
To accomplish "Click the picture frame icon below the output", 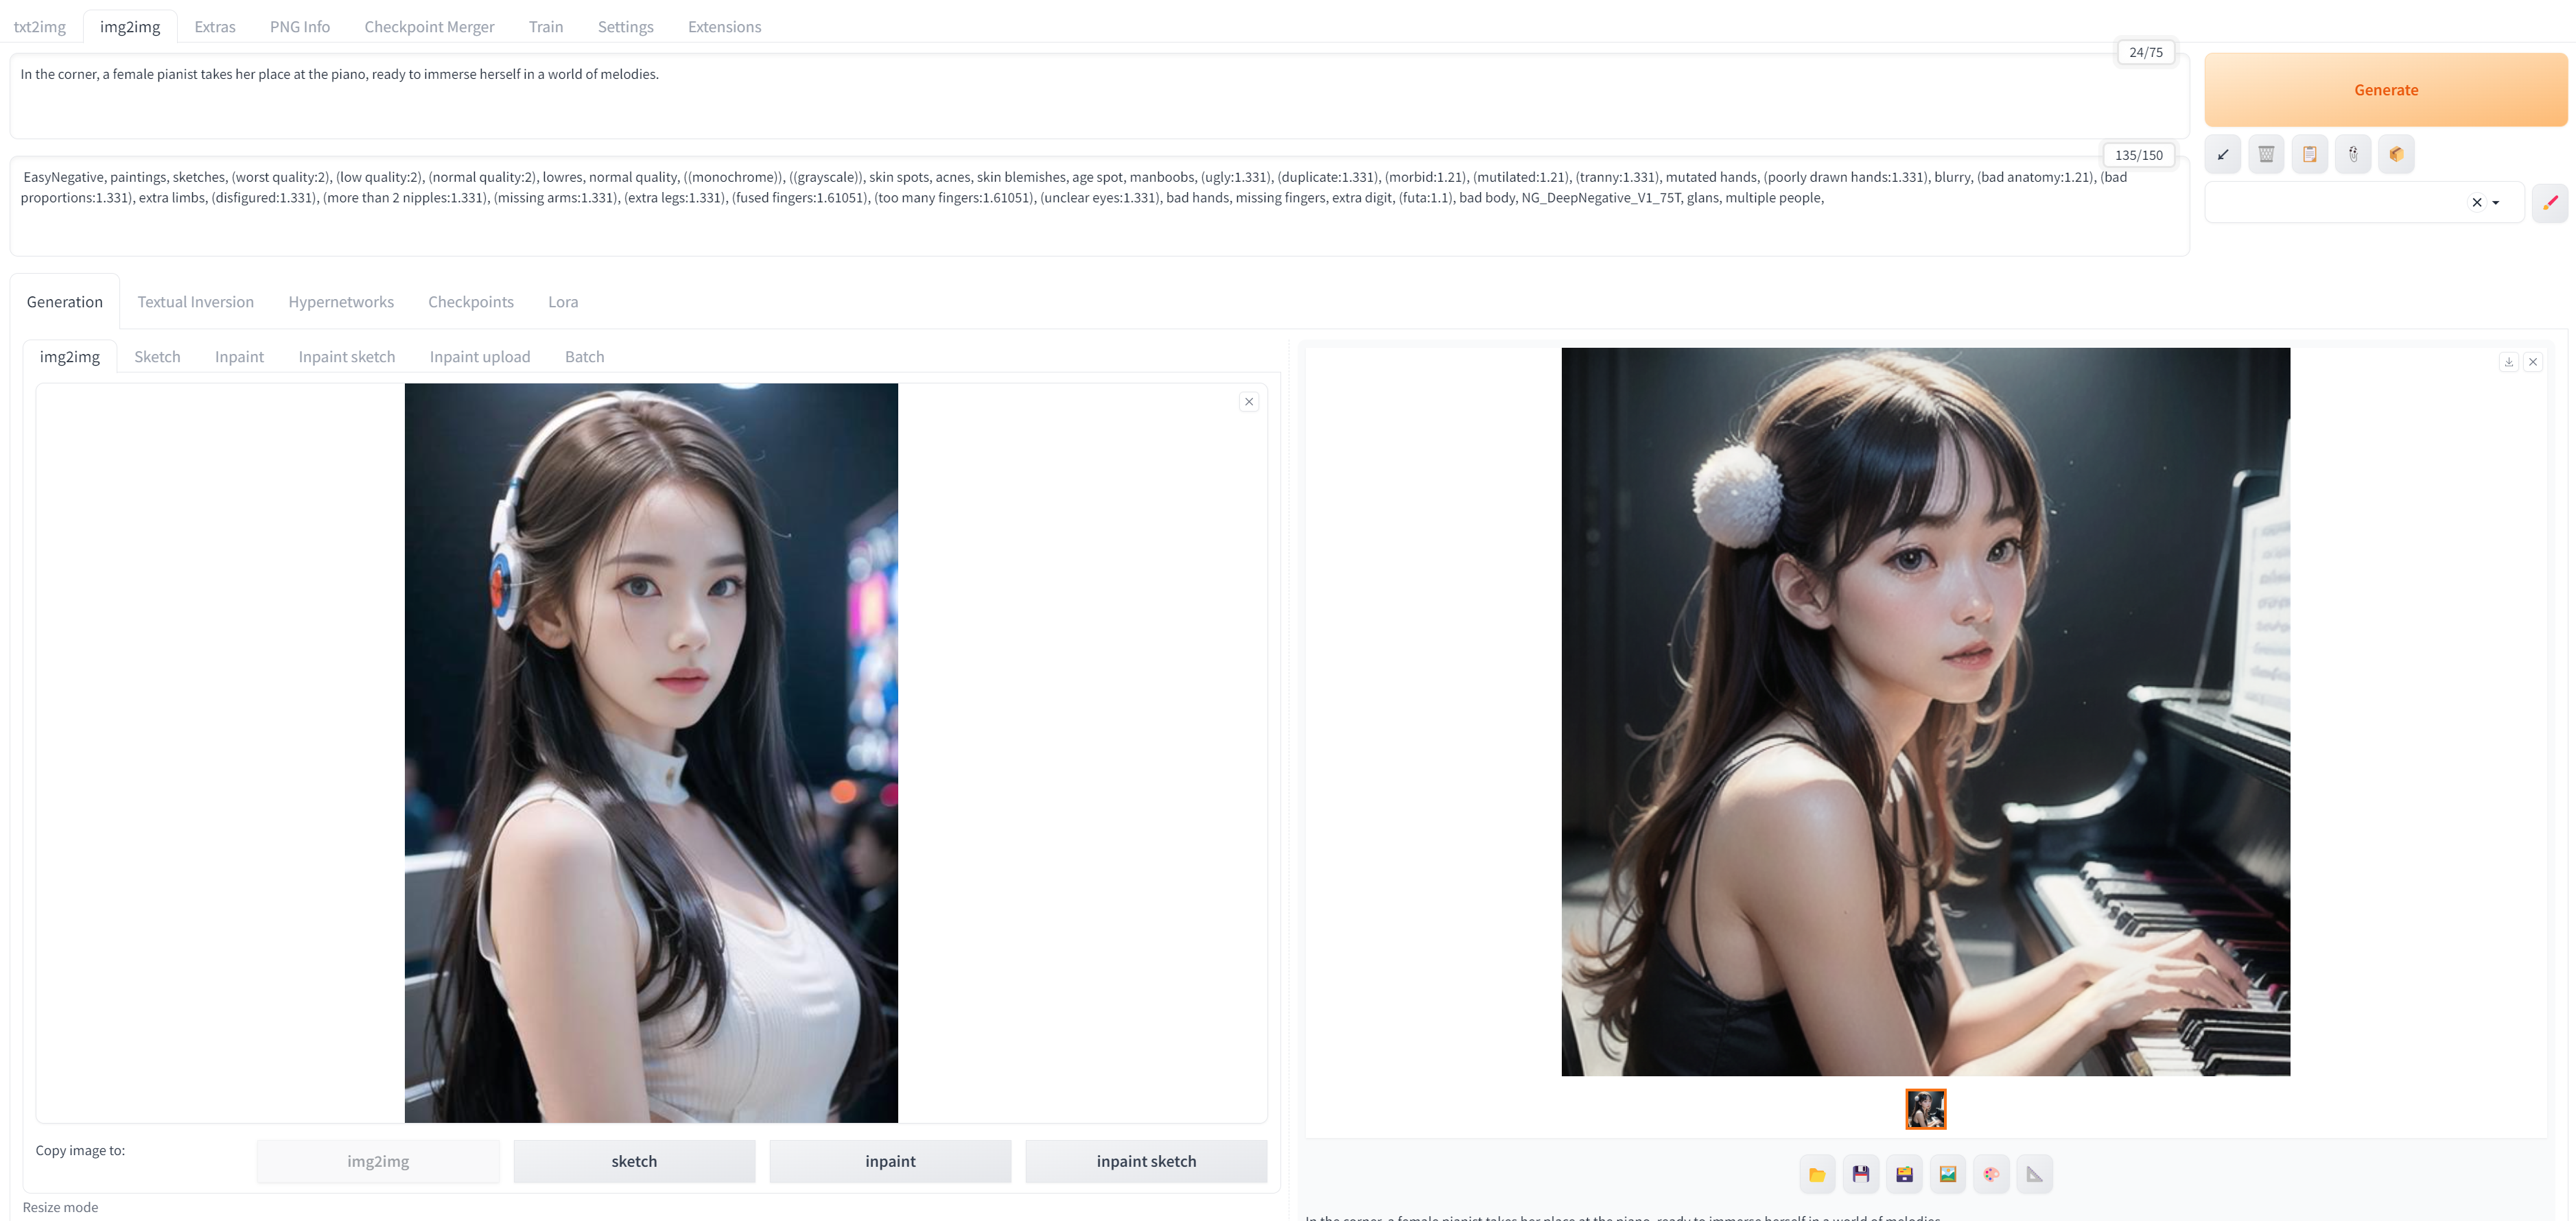I will pyautogui.click(x=1947, y=1174).
